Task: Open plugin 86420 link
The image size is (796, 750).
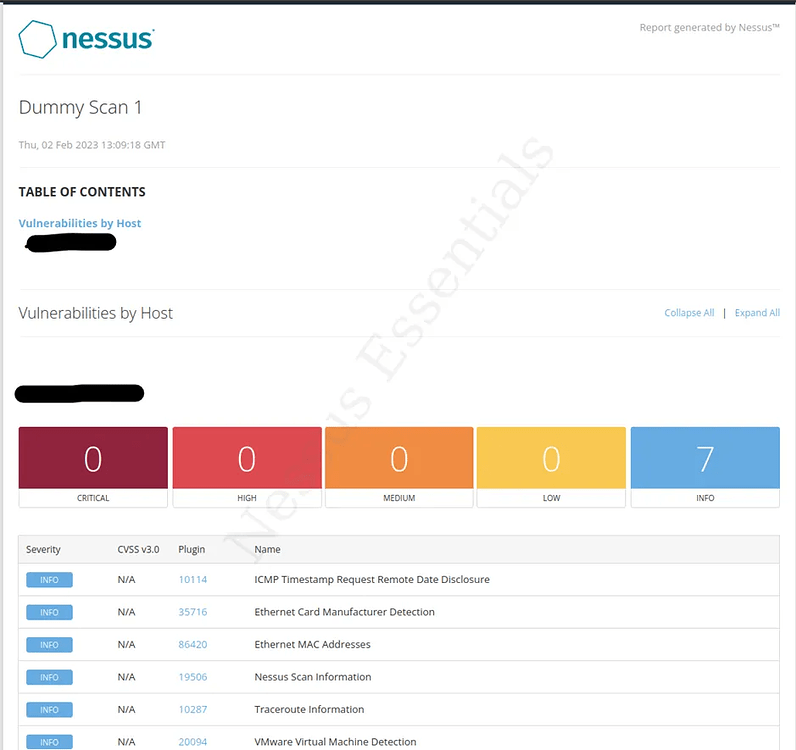Action: pos(193,645)
